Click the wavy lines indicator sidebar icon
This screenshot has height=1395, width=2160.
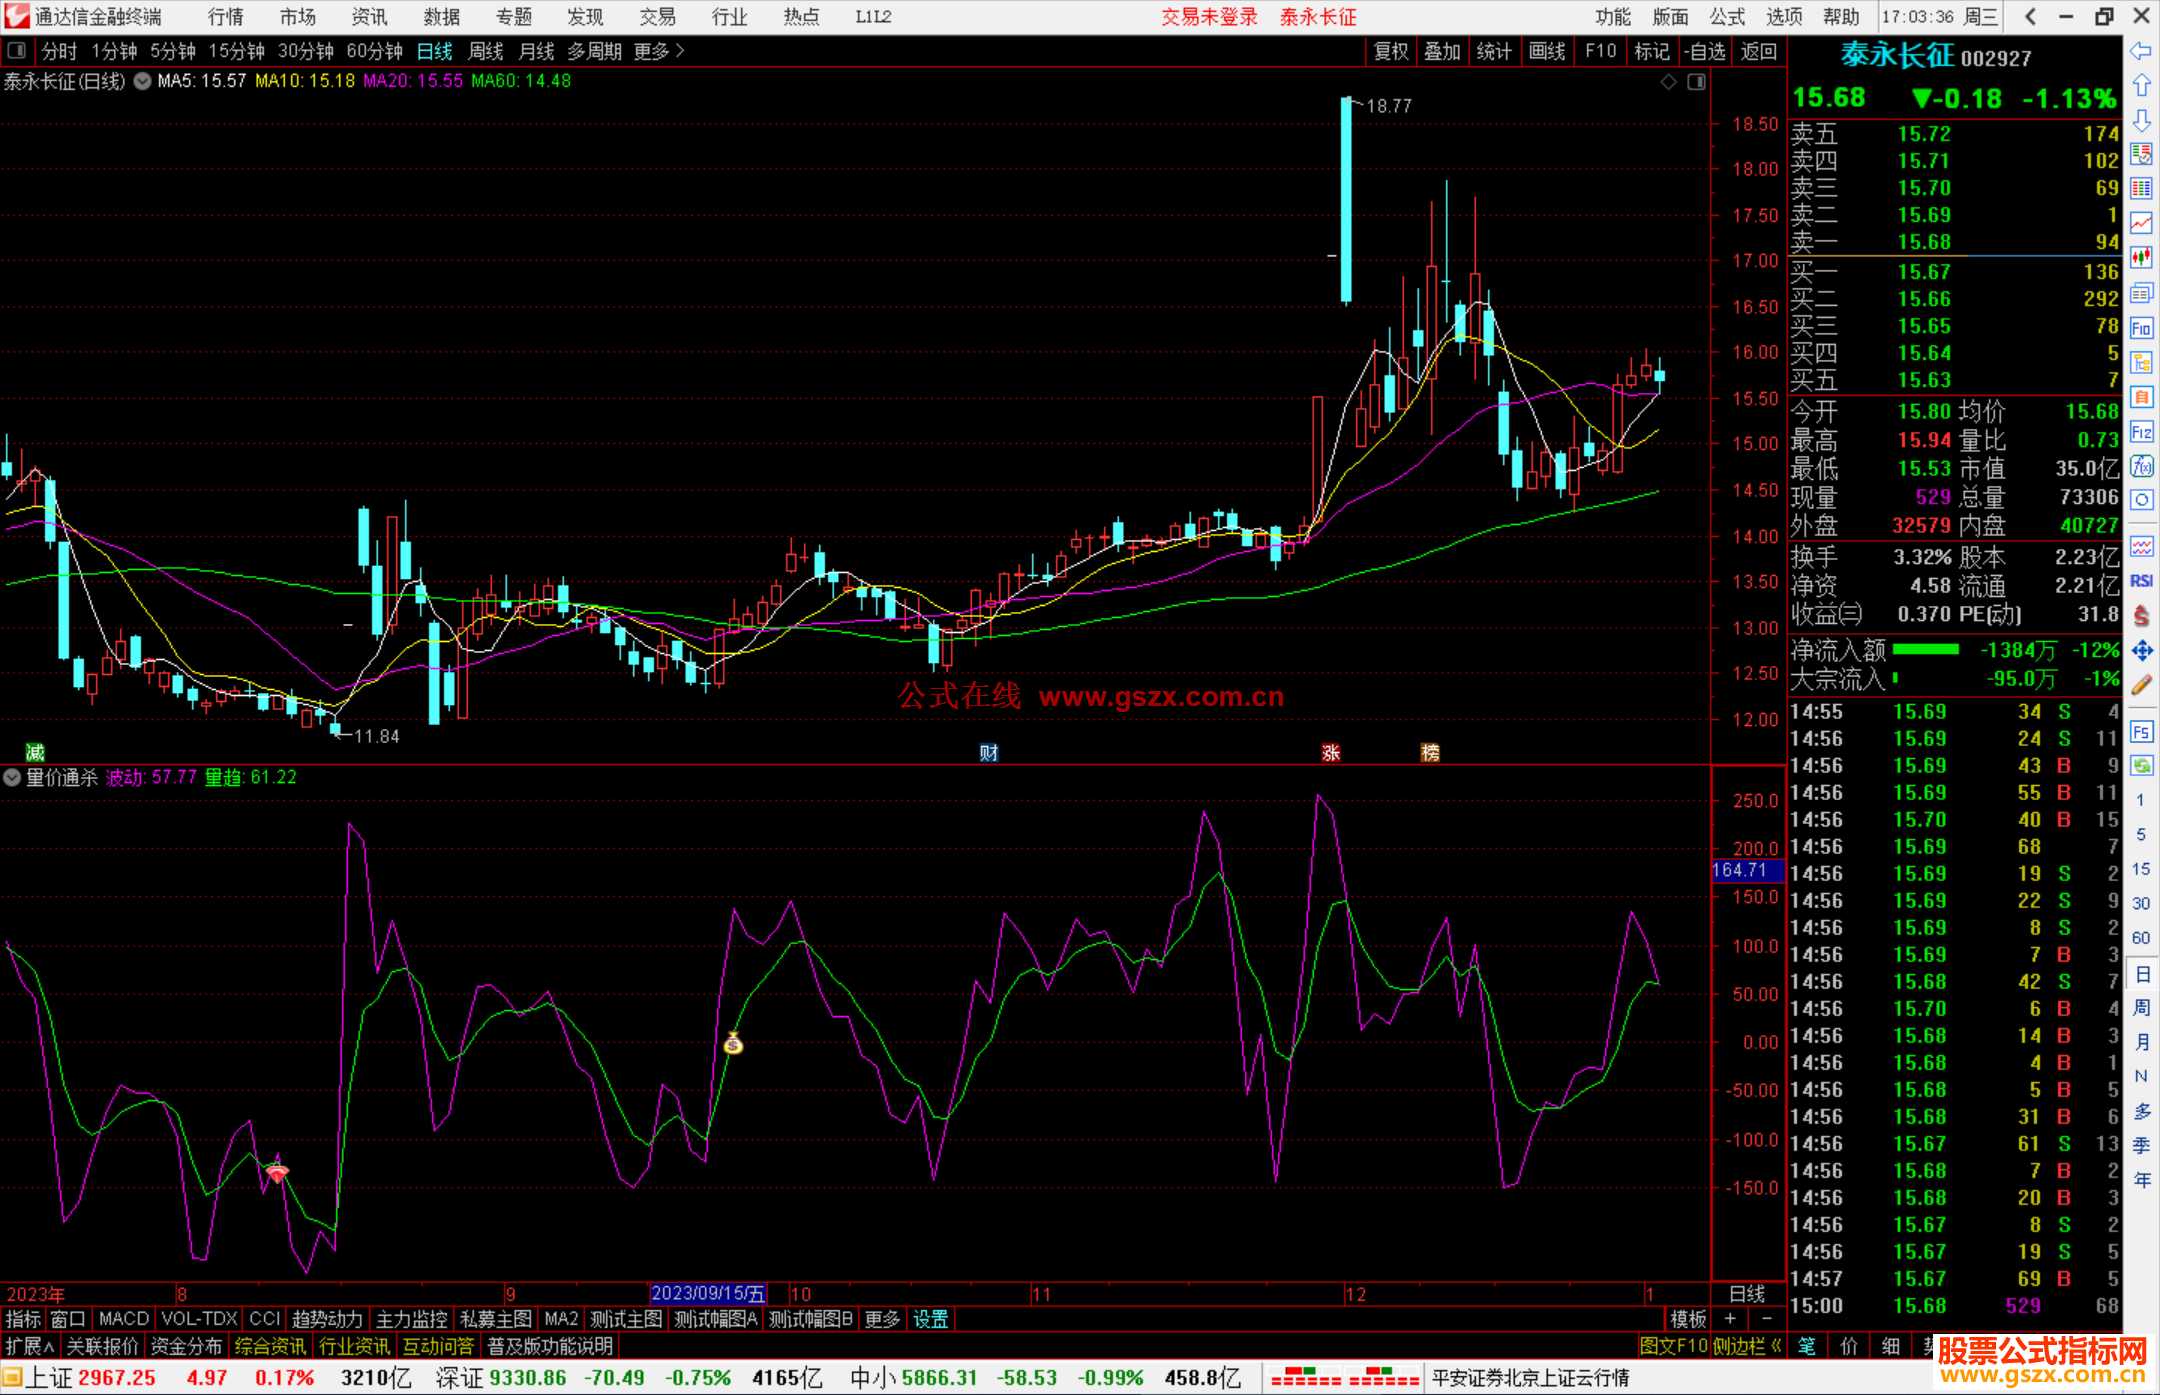point(2141,546)
